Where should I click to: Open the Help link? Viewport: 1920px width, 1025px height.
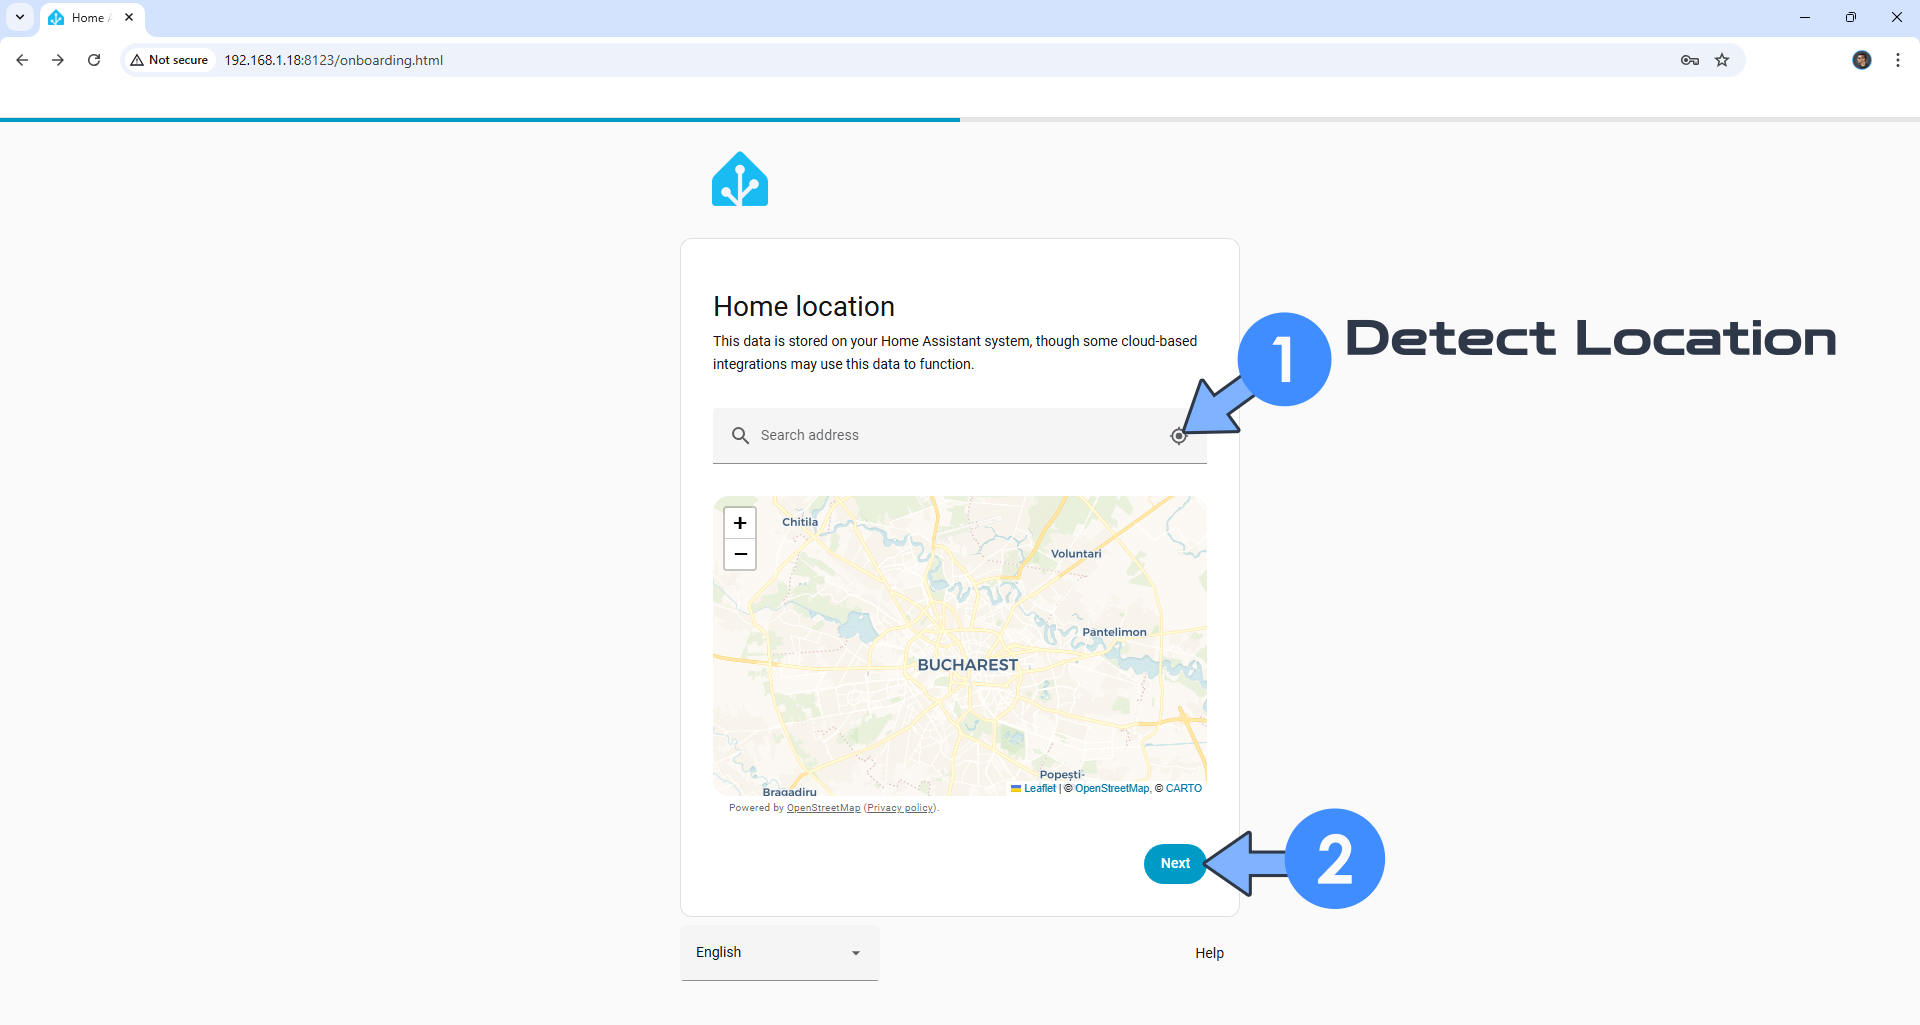pyautogui.click(x=1208, y=952)
